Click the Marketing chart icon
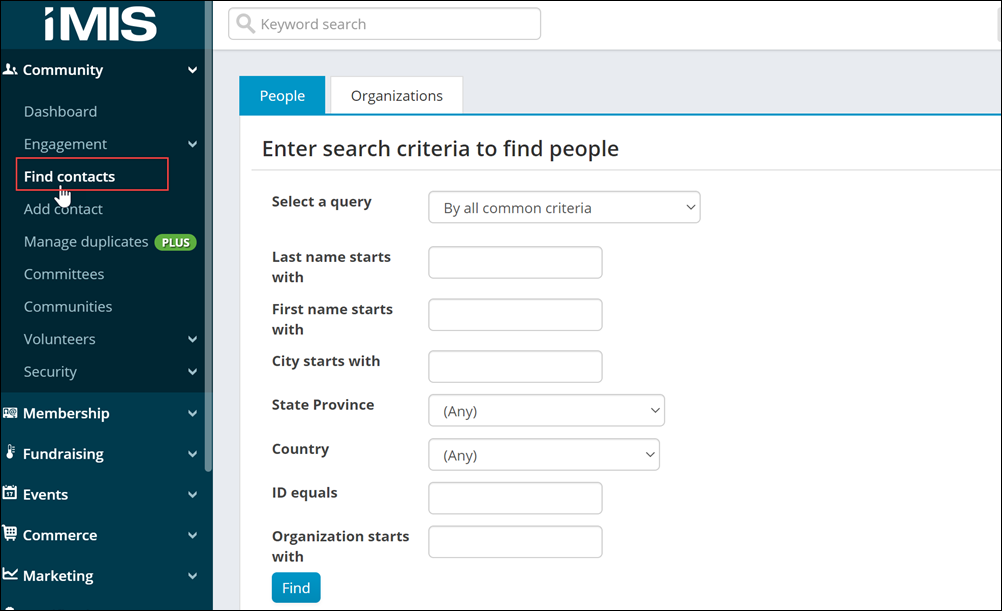Image resolution: width=1002 pixels, height=611 pixels. pyautogui.click(x=10, y=575)
